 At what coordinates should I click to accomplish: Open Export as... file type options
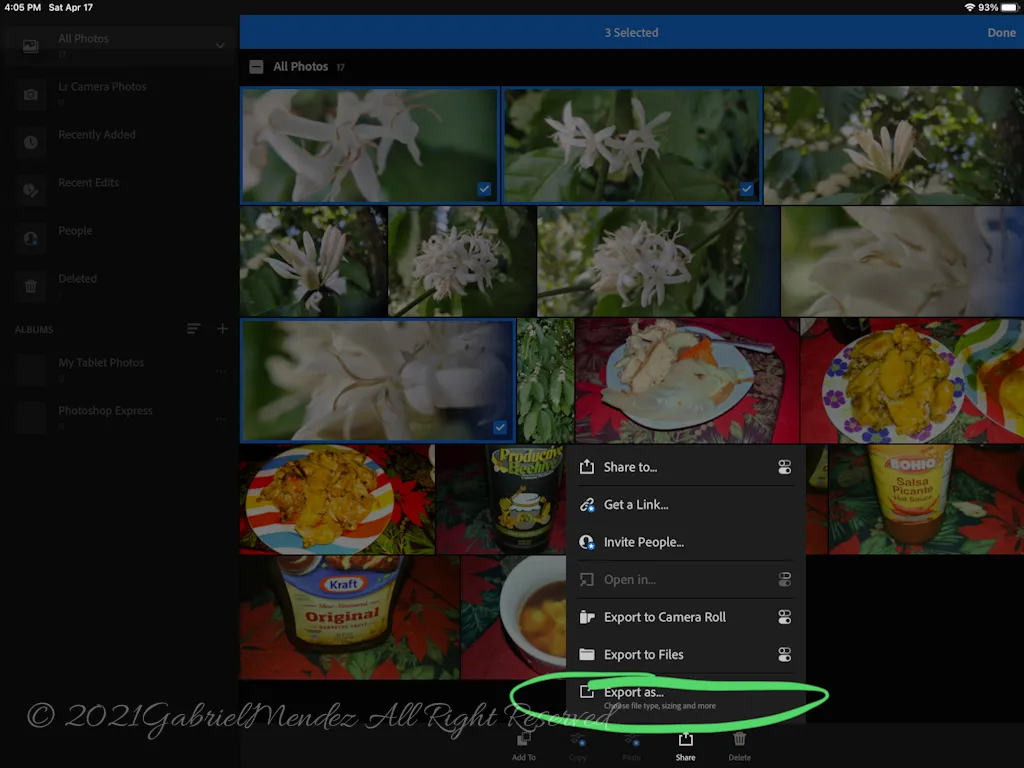[686, 697]
